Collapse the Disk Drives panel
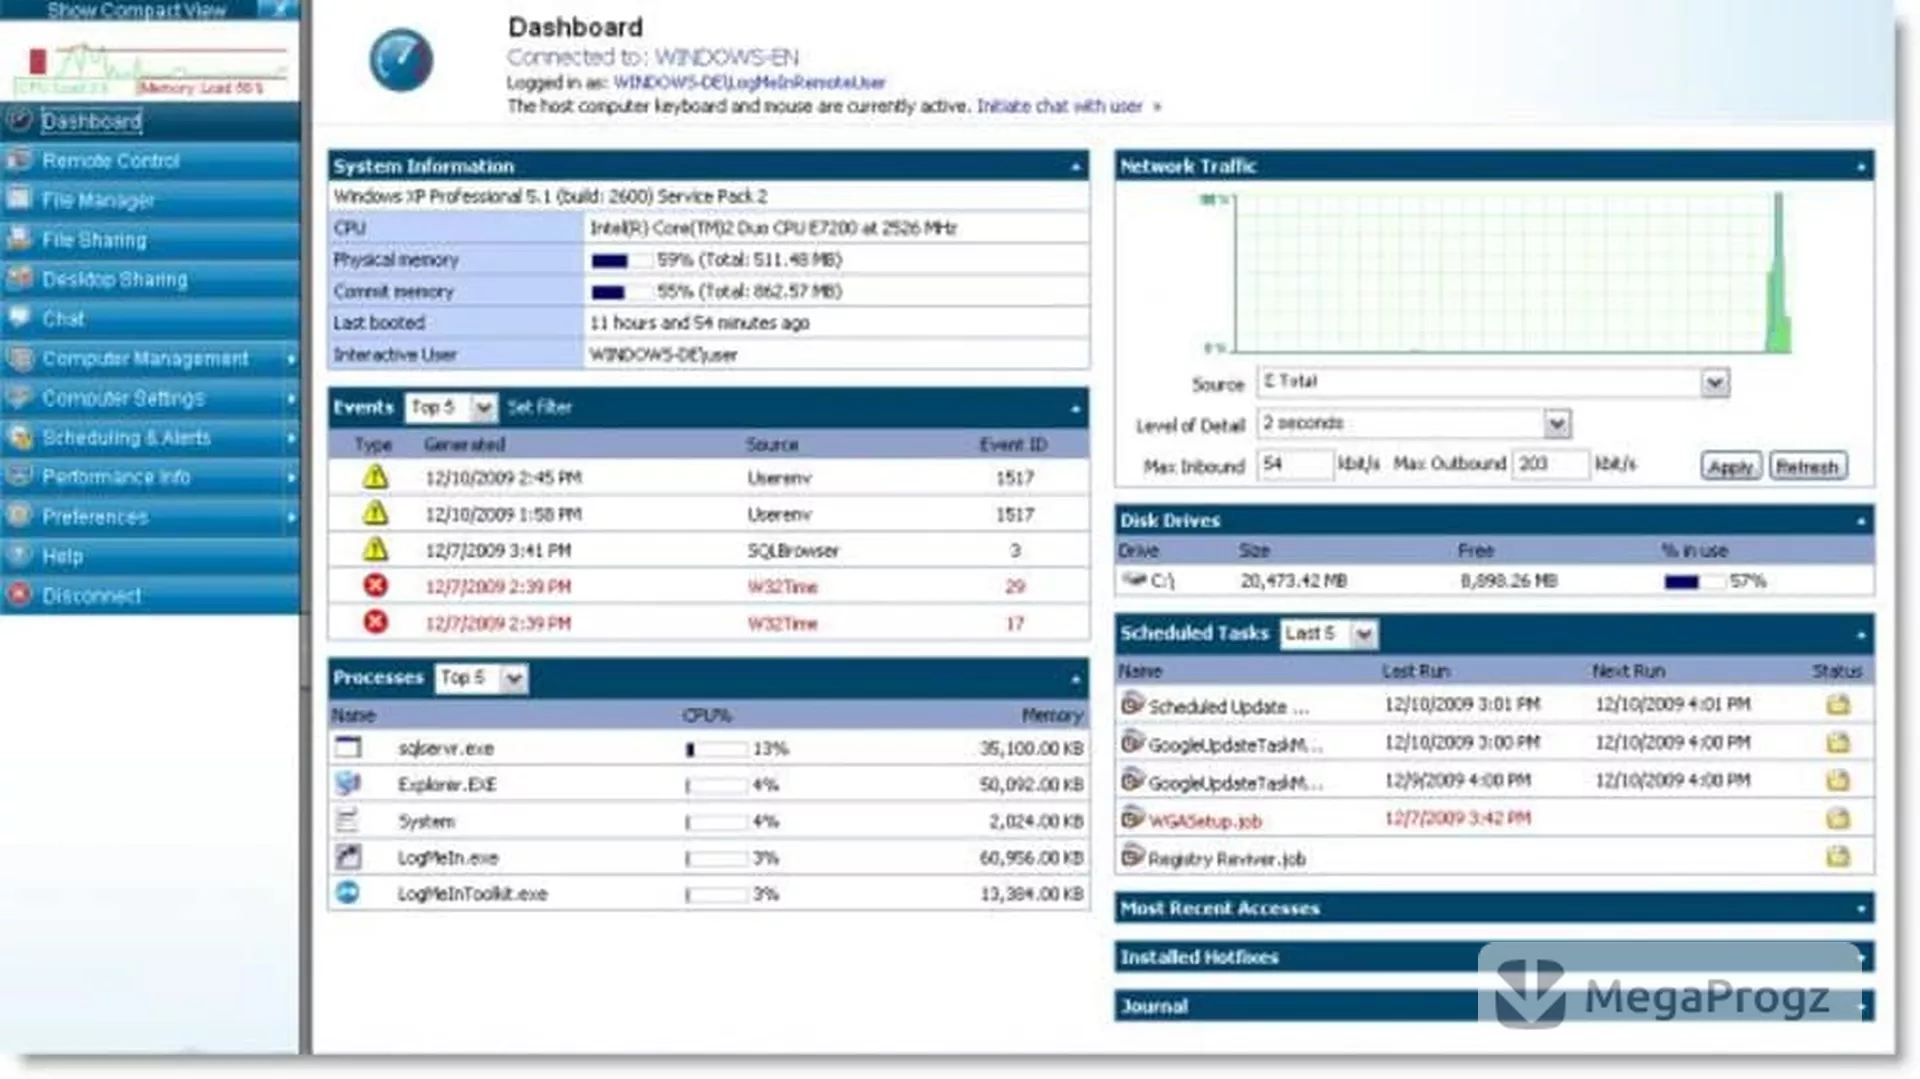The image size is (1920, 1079). click(1861, 521)
